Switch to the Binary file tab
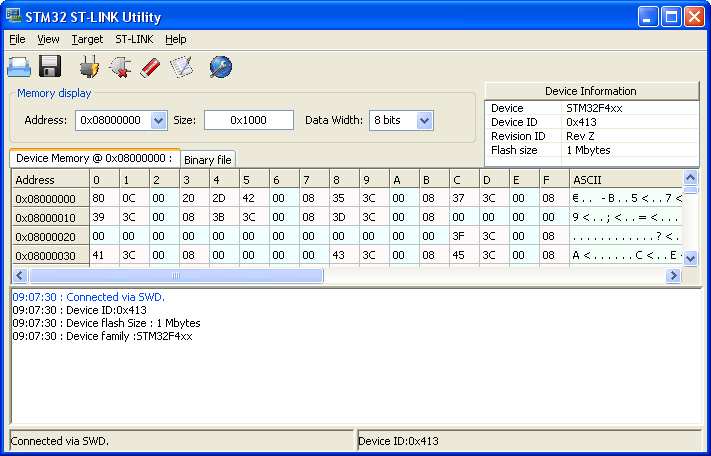Viewport: 711px width, 456px height. [x=208, y=160]
